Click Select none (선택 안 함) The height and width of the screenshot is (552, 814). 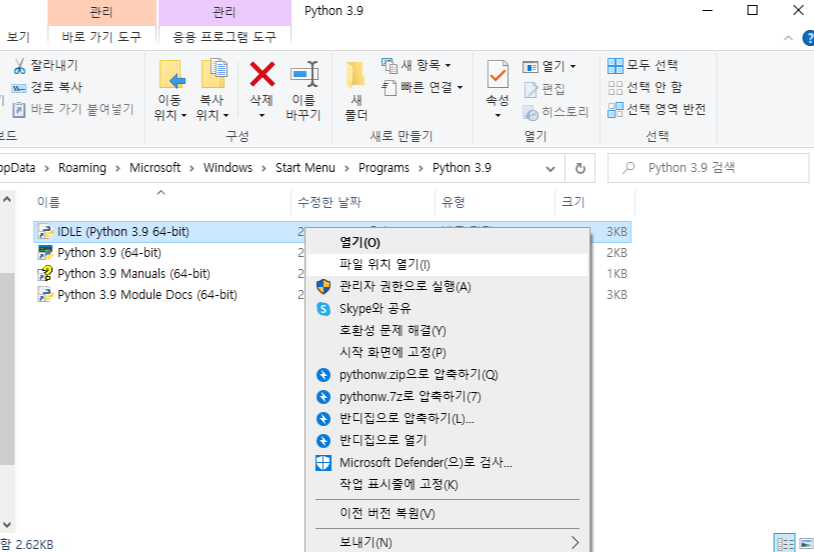644,87
